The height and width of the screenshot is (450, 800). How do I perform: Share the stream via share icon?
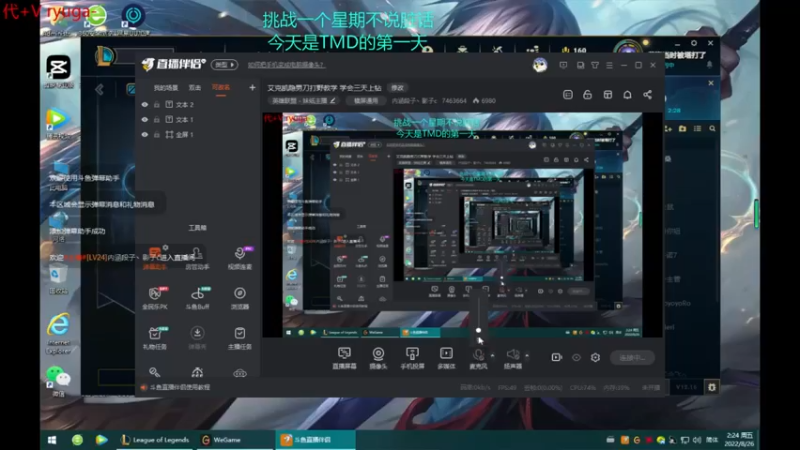coord(647,95)
